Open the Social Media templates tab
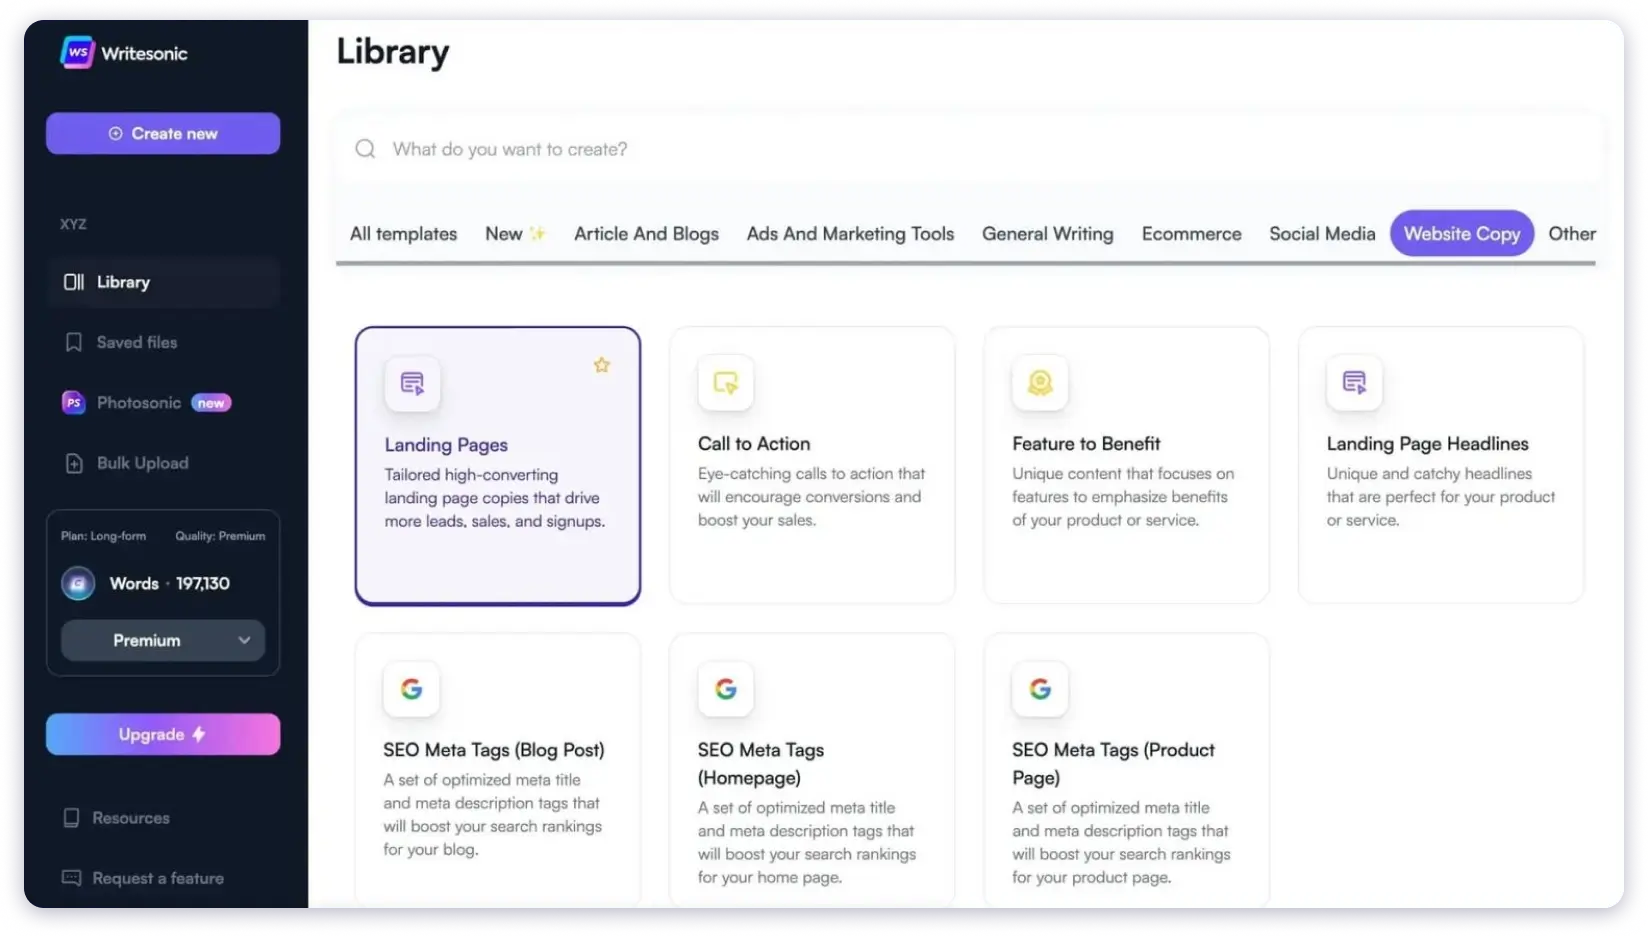 (1322, 233)
